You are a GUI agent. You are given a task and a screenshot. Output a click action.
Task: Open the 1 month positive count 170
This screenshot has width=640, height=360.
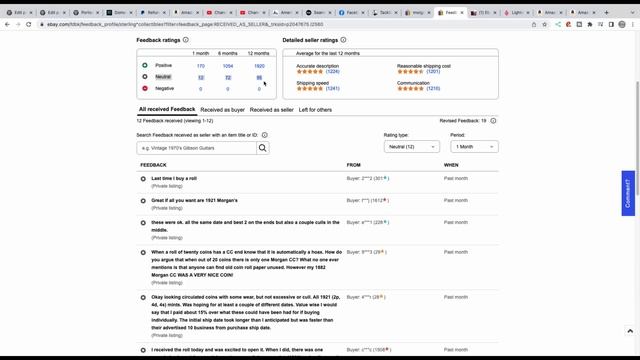tap(200, 66)
